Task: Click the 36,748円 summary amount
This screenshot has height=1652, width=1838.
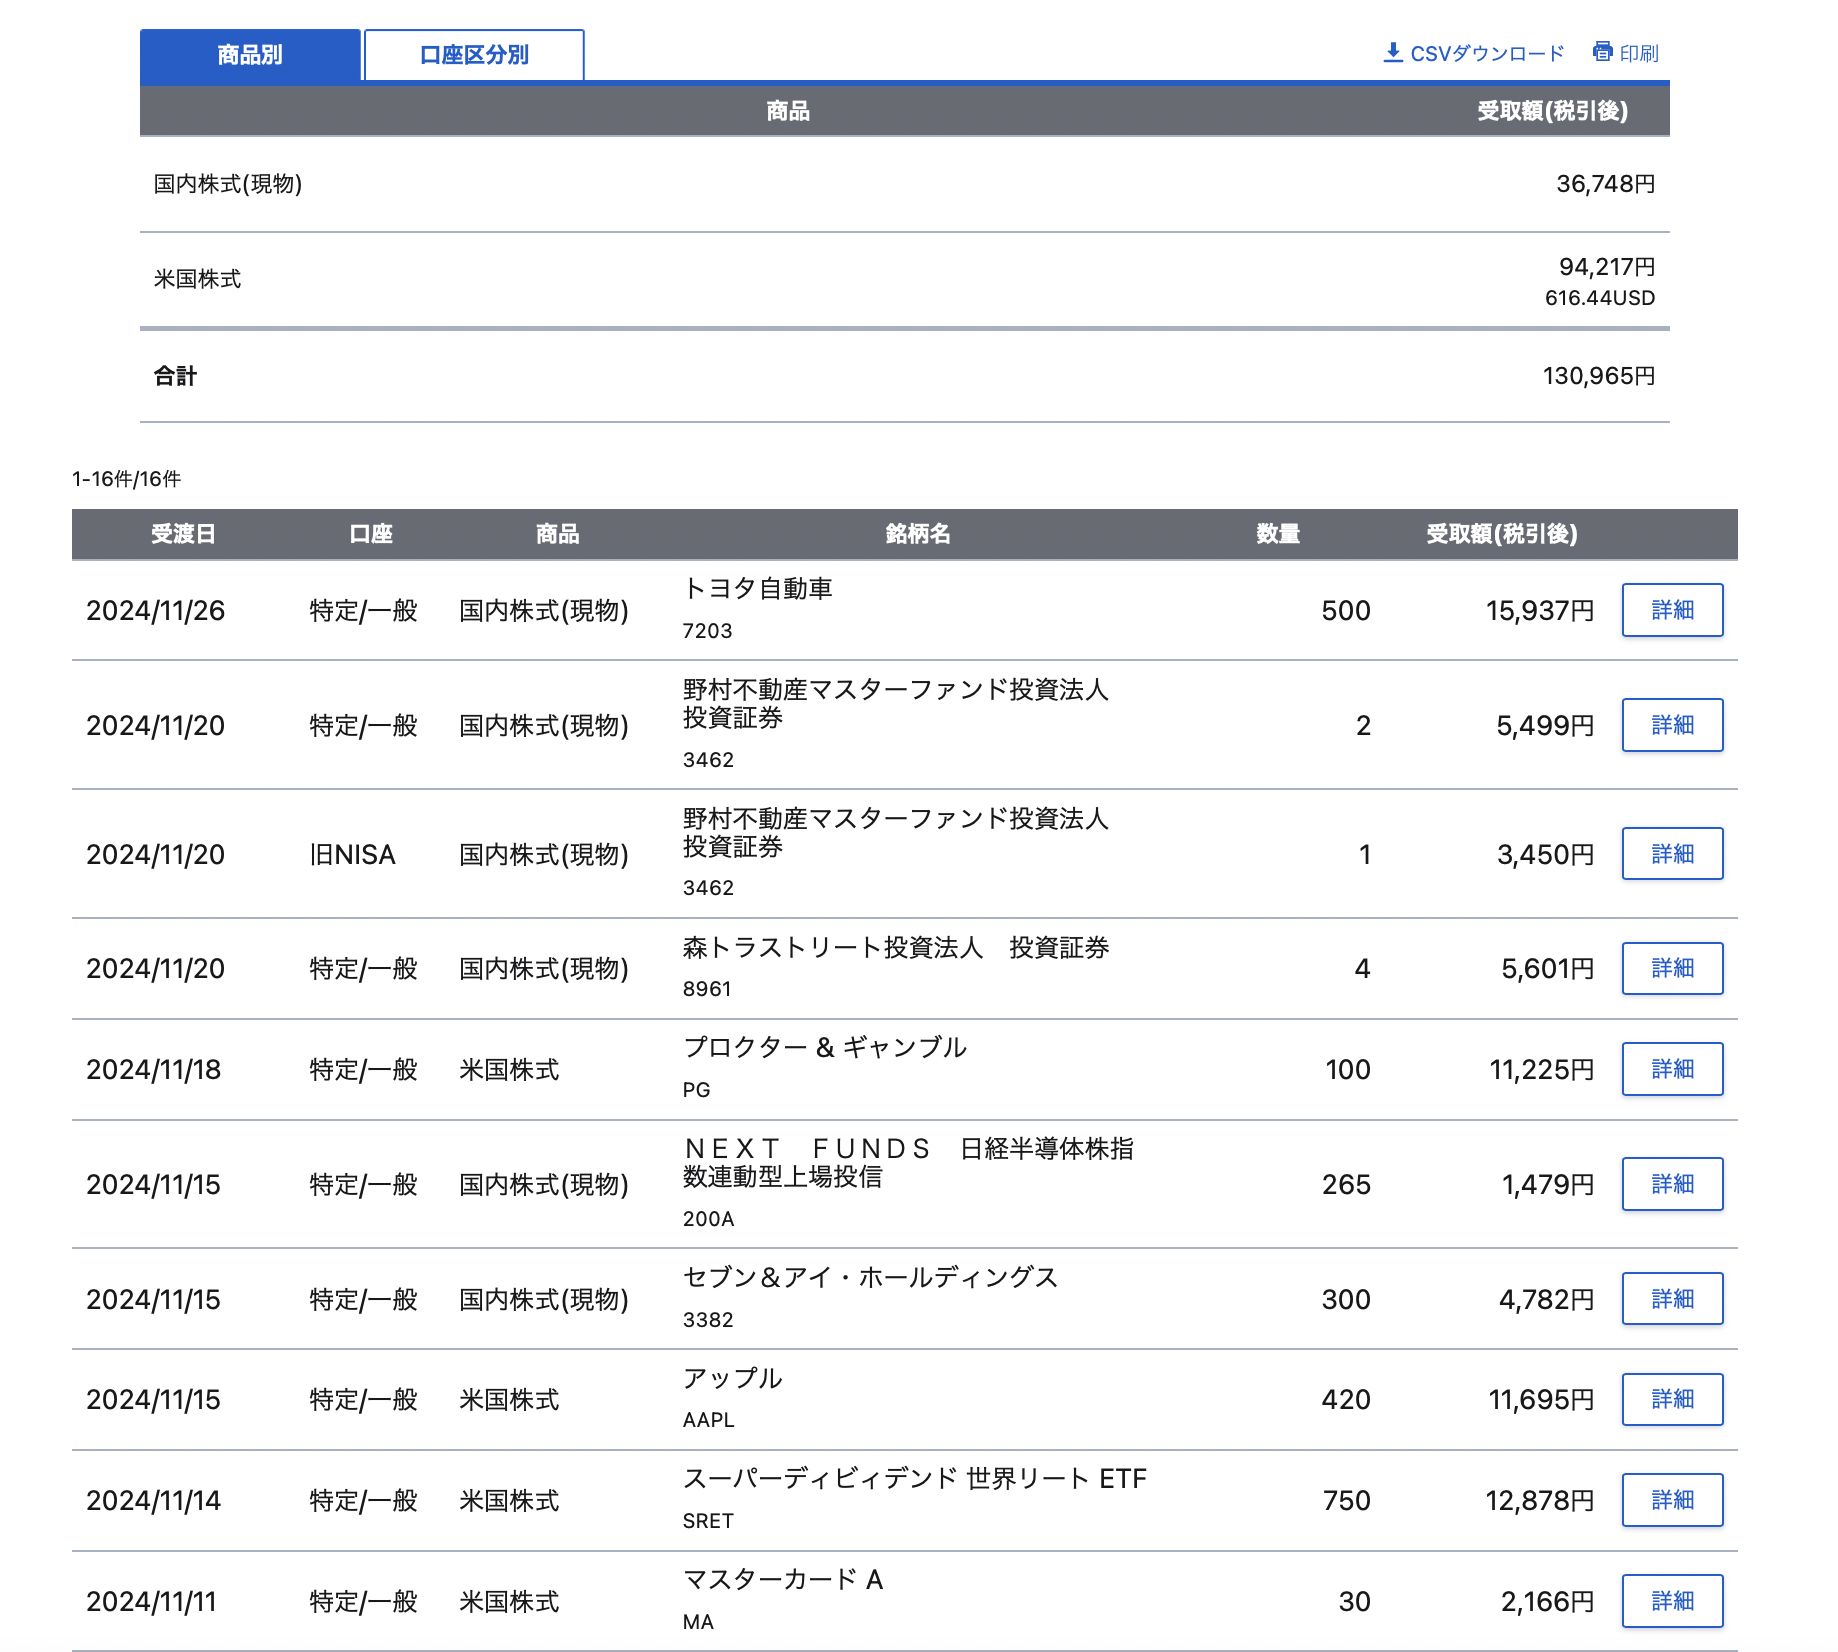Action: click(x=1606, y=184)
